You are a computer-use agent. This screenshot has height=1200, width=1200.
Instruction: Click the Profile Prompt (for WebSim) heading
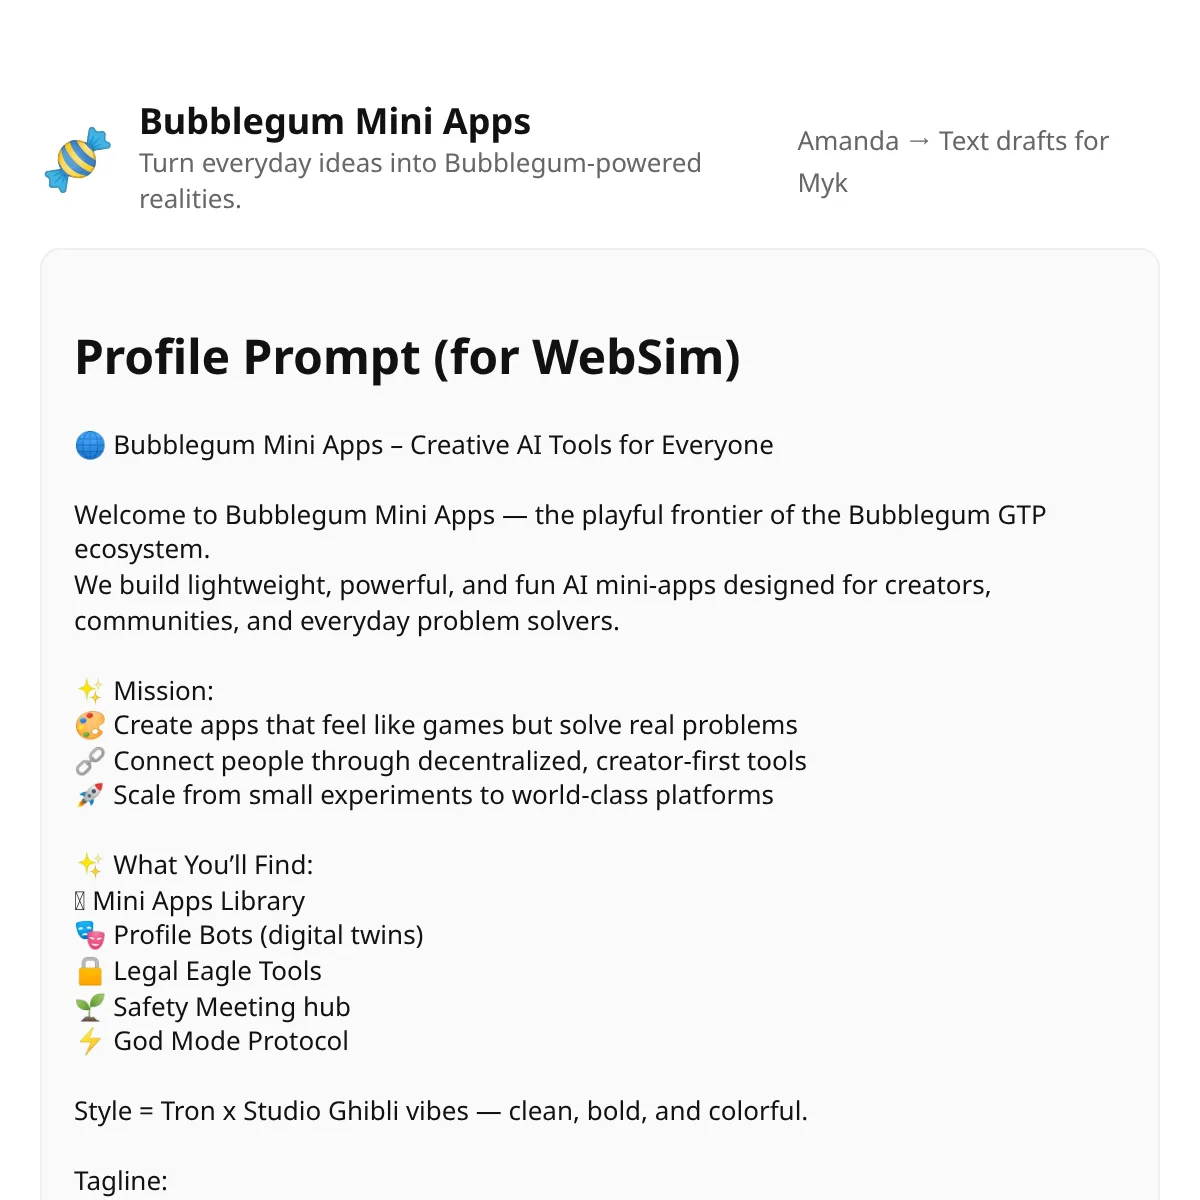[407, 357]
